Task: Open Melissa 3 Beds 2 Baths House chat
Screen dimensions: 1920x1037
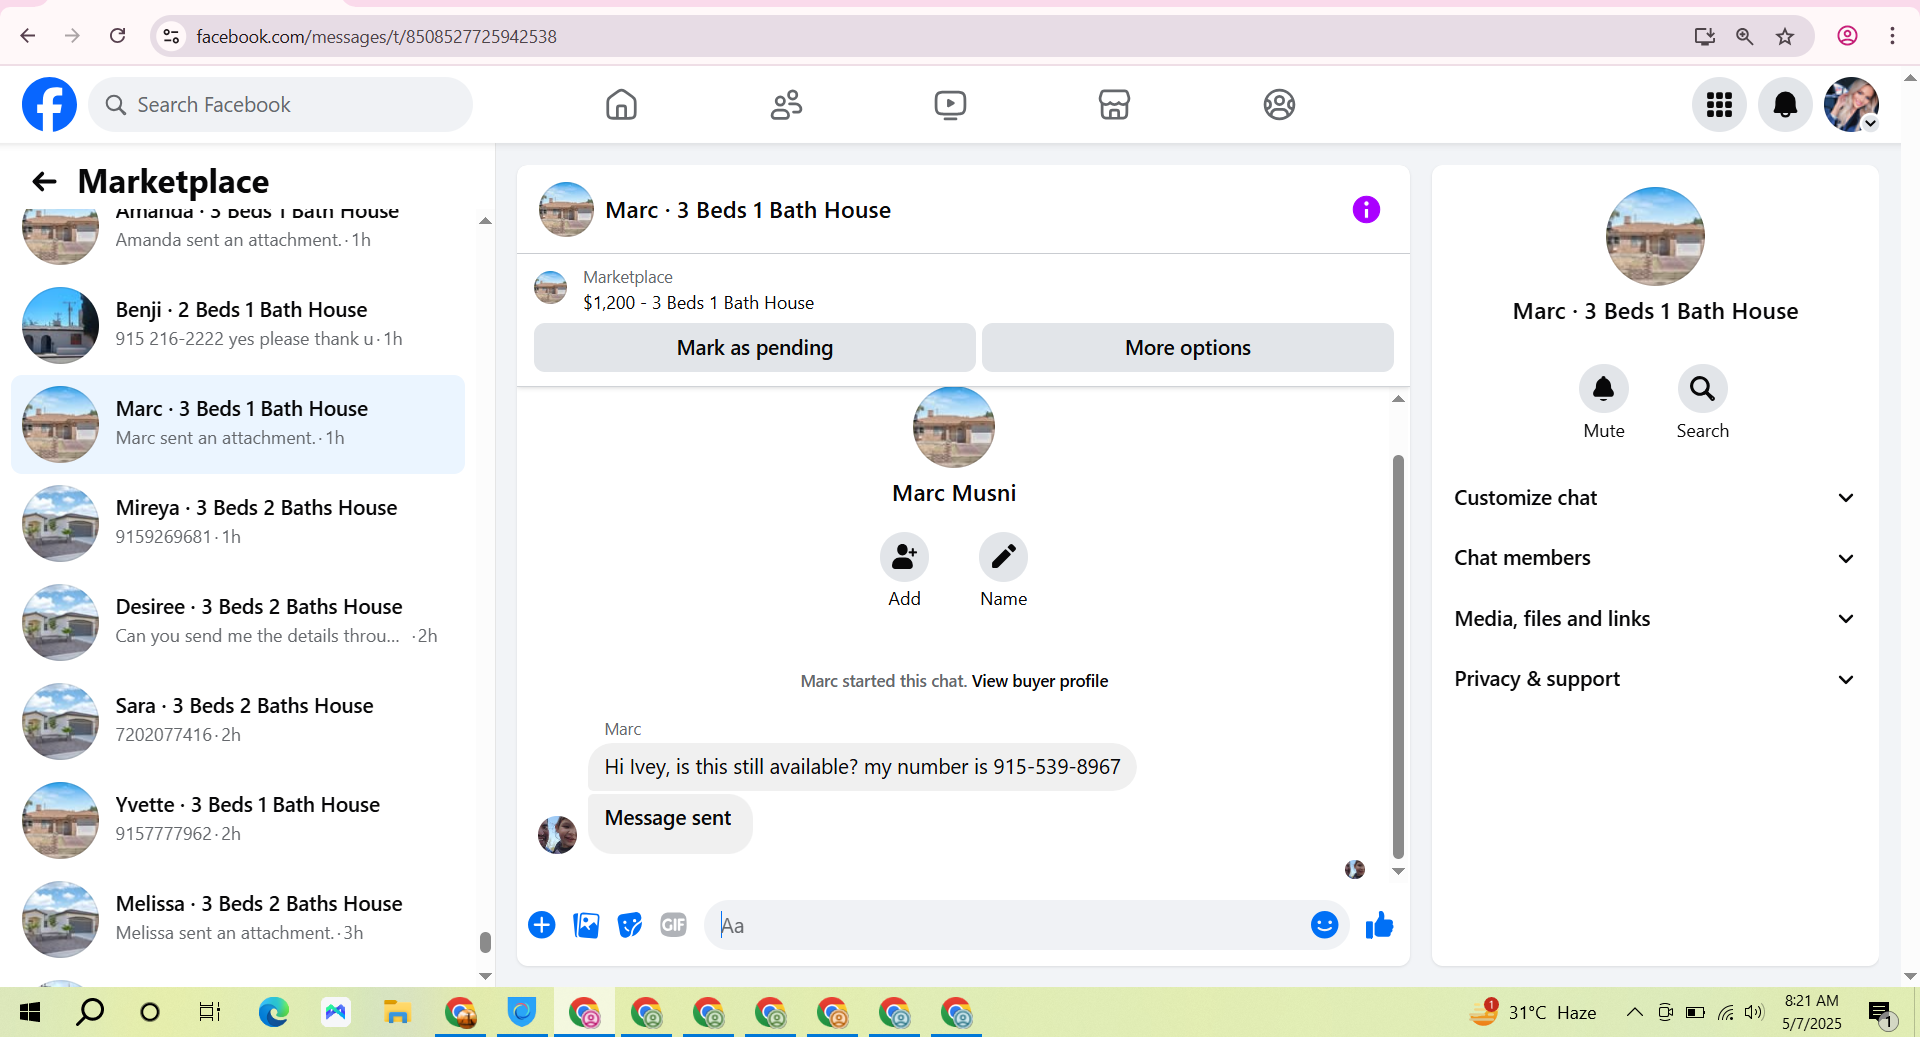Action: [238, 919]
